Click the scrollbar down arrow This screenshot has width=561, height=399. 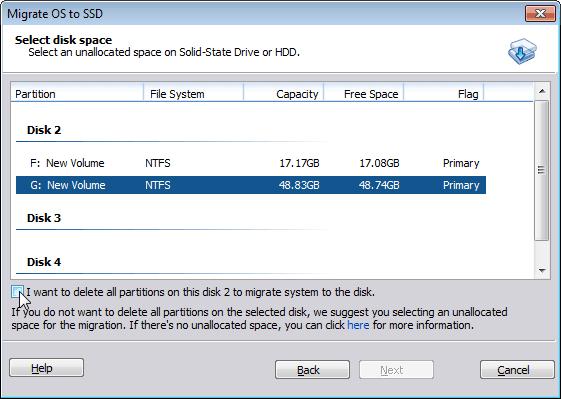(x=542, y=271)
